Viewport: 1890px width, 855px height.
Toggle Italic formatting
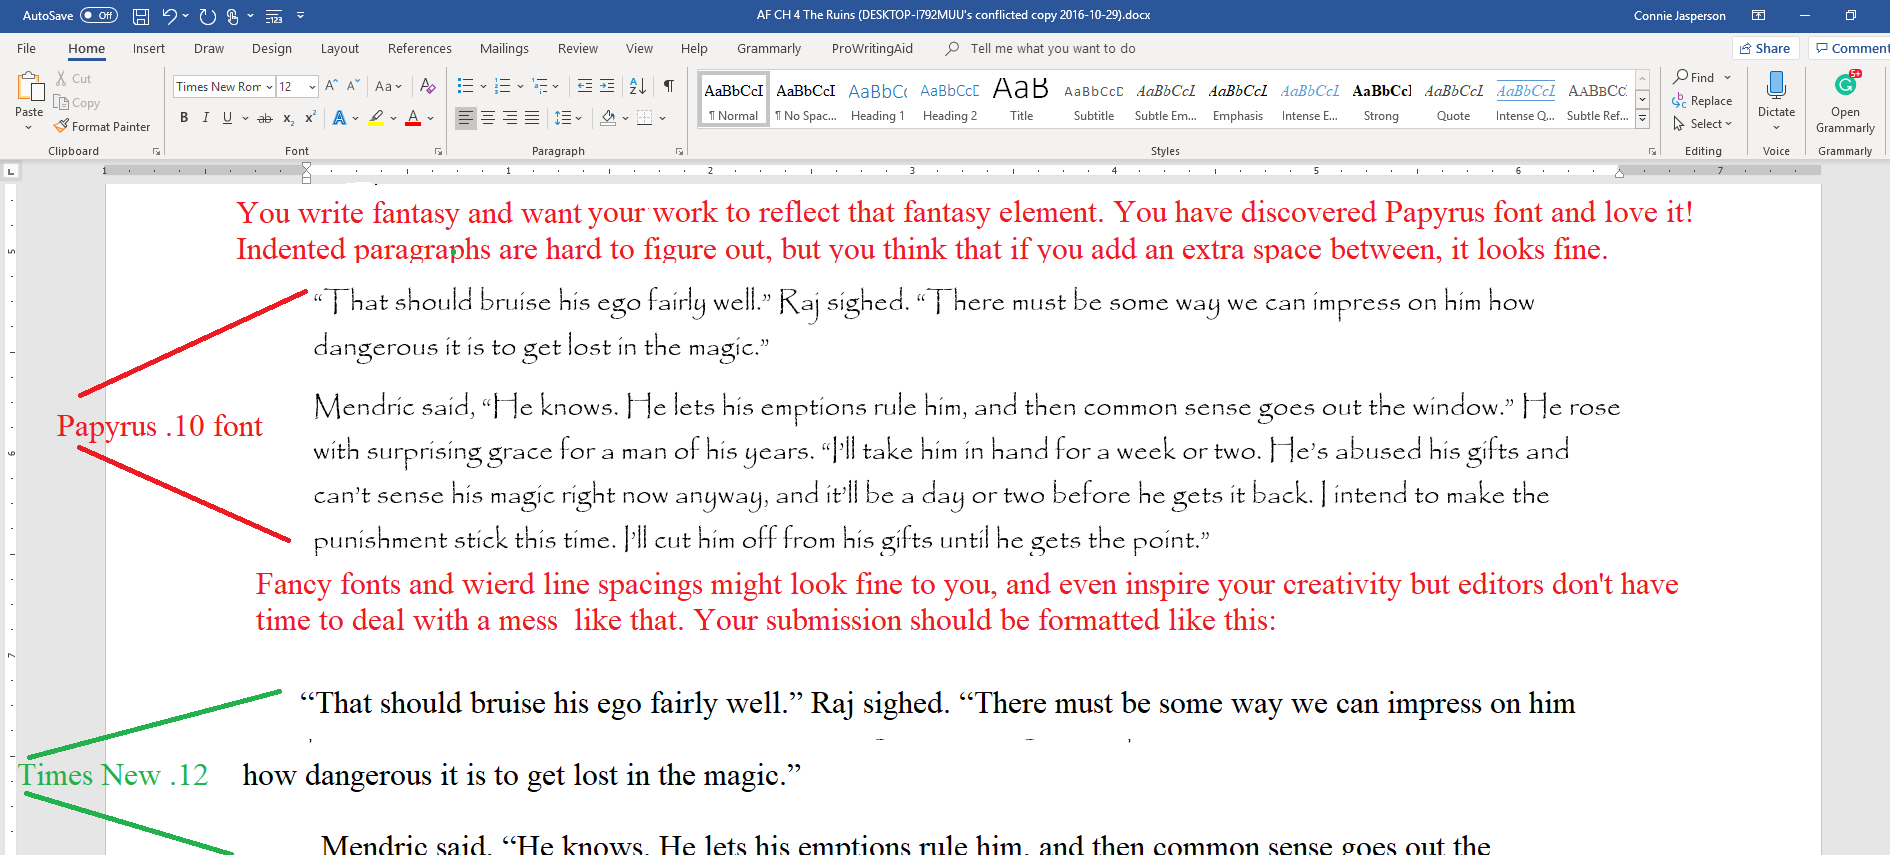(206, 118)
